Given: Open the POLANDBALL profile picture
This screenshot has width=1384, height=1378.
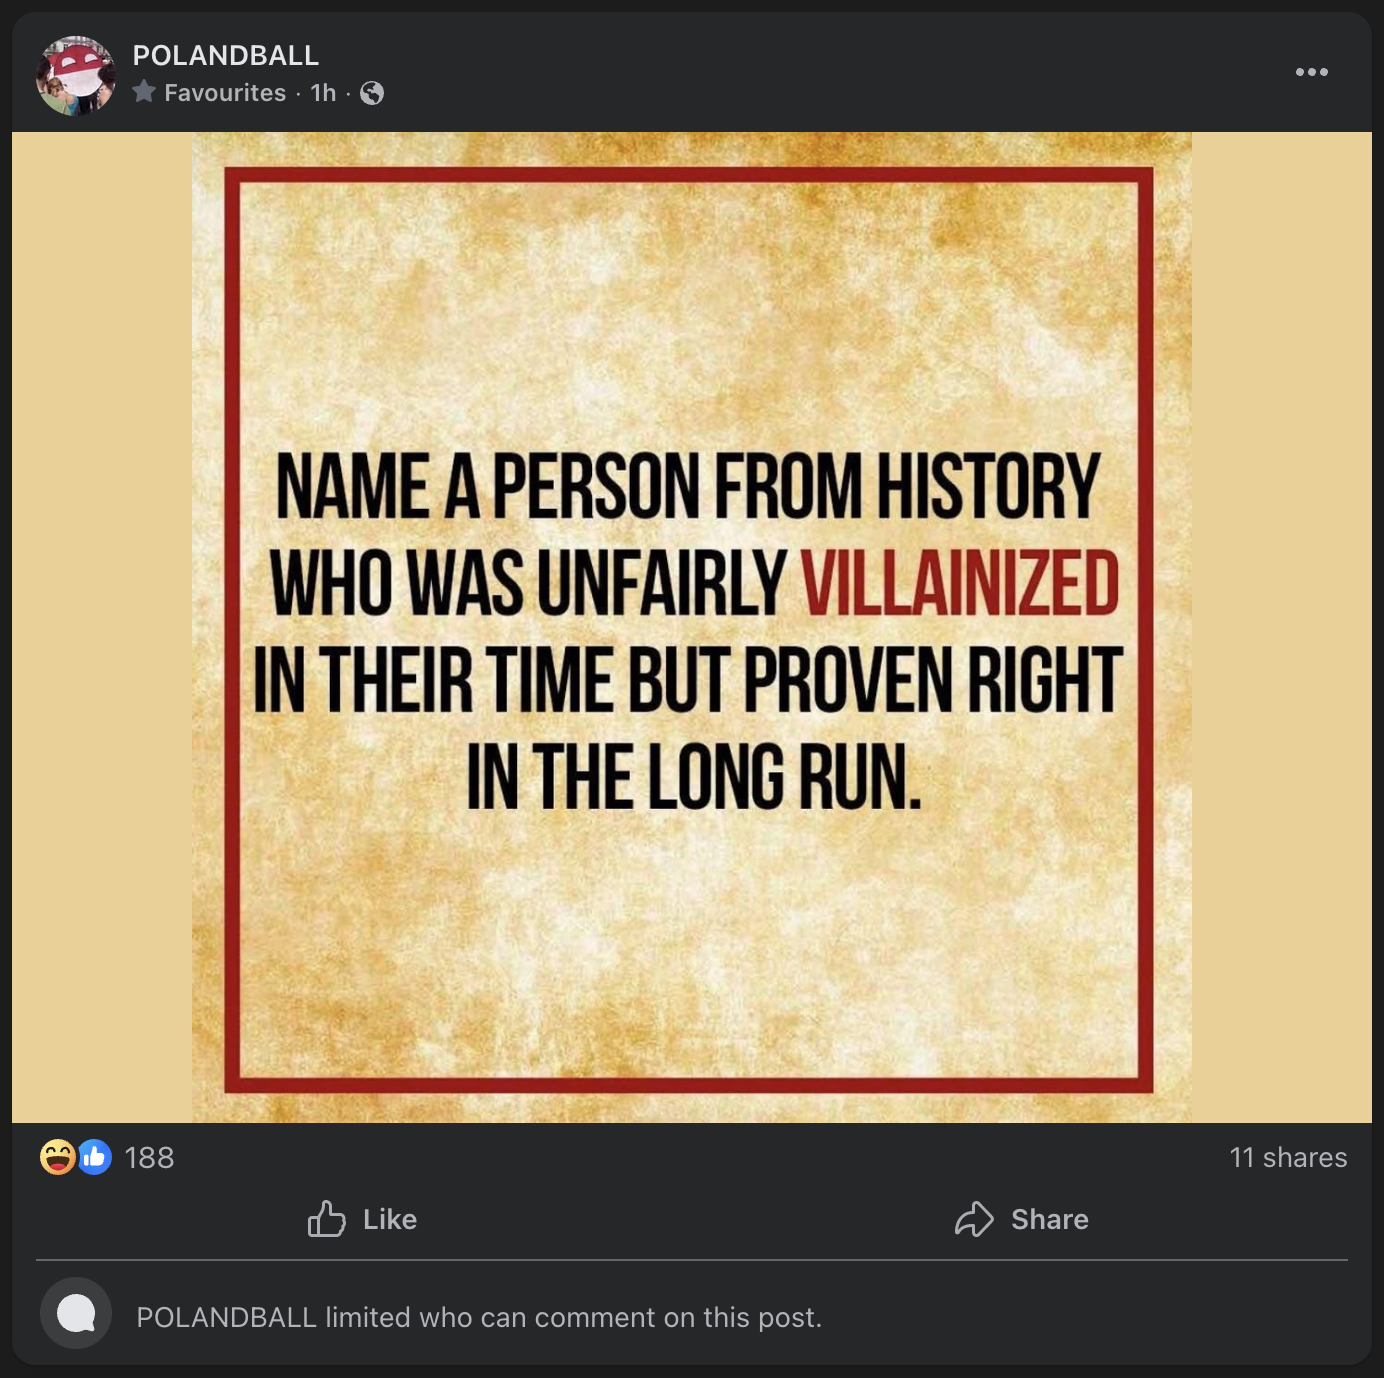Looking at the screenshot, I should click(75, 75).
